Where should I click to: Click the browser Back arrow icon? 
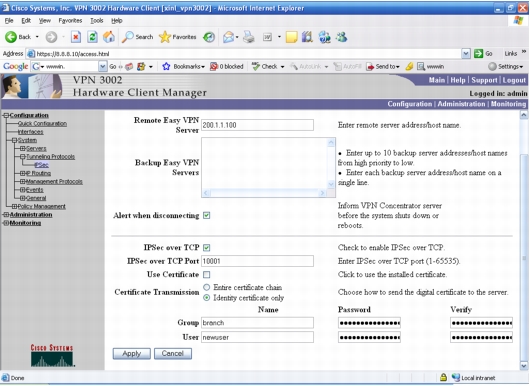click(x=11, y=37)
